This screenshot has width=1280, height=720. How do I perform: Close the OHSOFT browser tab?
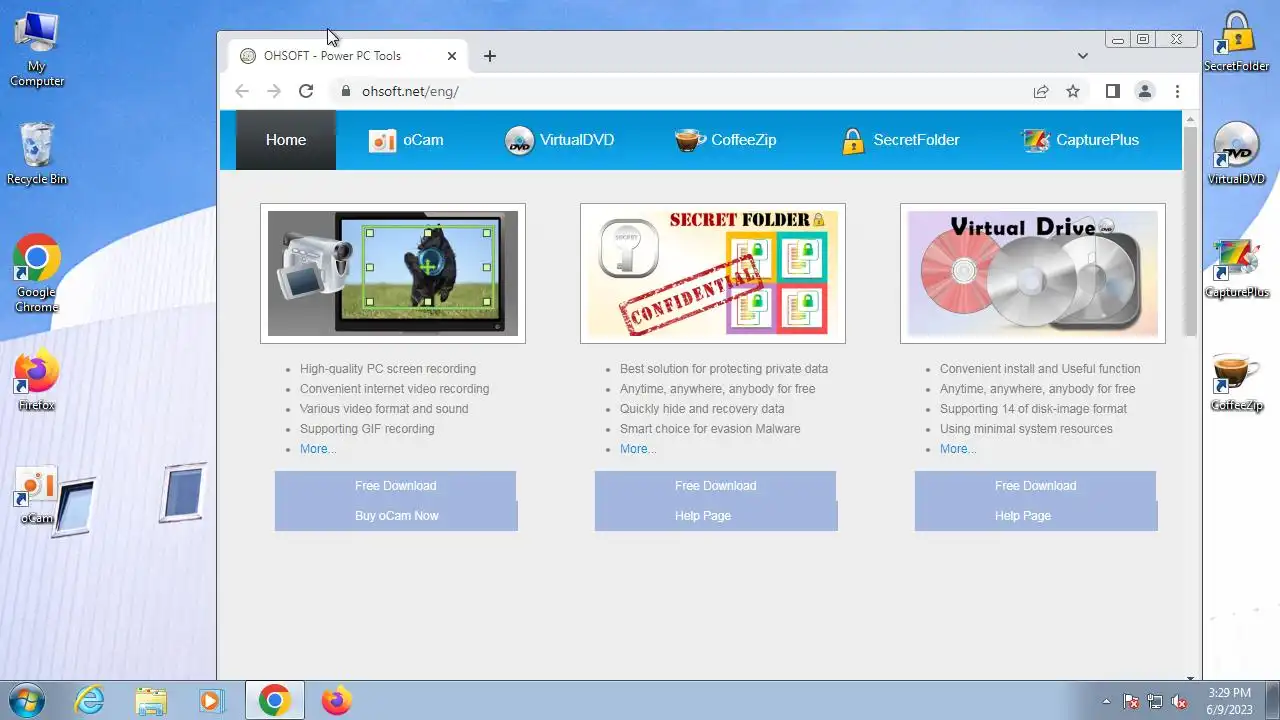tap(452, 56)
